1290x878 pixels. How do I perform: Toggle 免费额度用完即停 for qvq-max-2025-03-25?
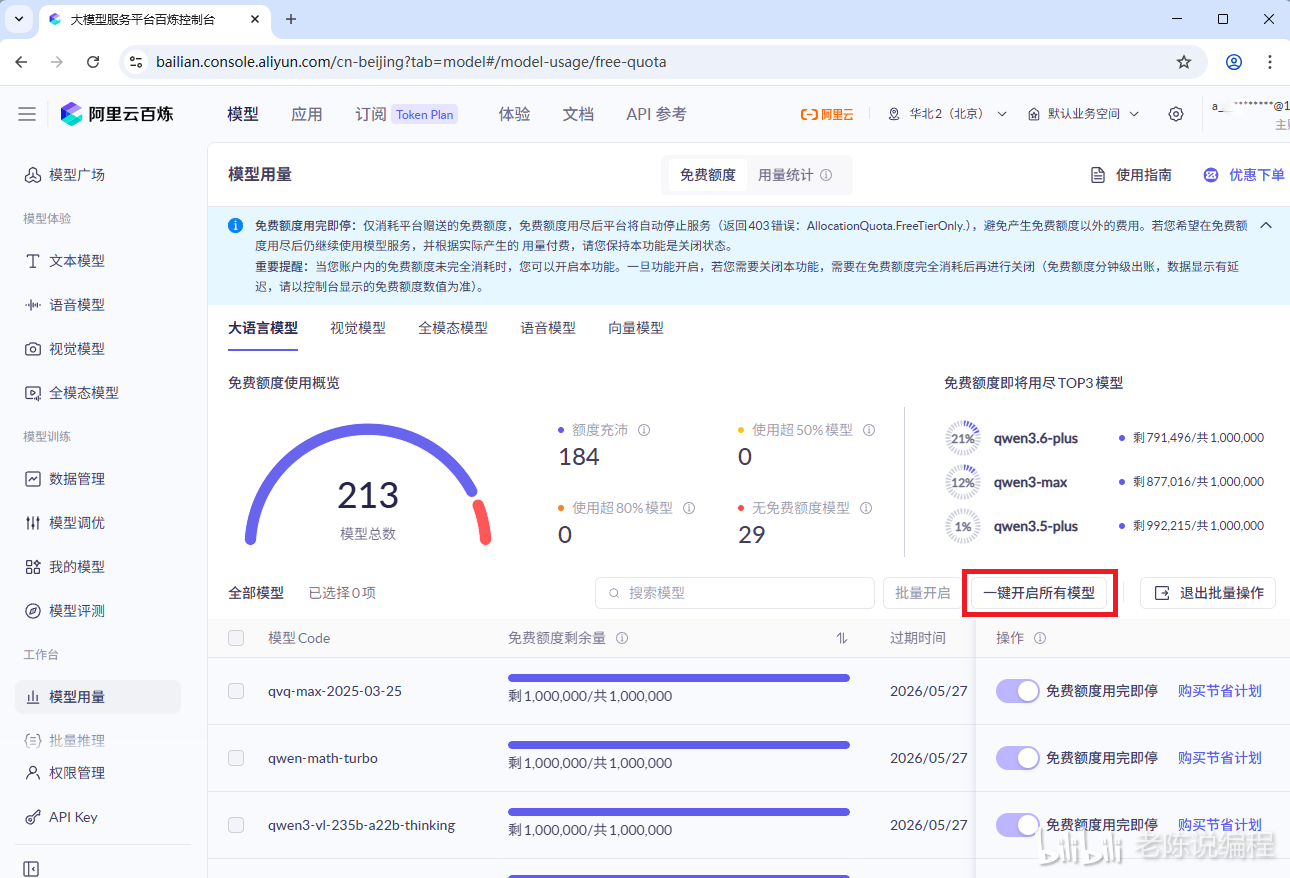(x=1018, y=691)
